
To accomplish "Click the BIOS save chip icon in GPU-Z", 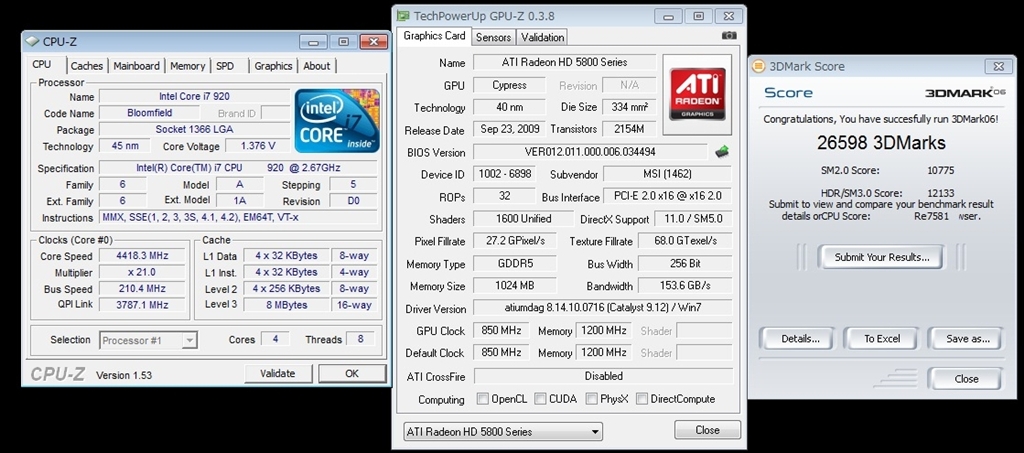I will tap(722, 152).
